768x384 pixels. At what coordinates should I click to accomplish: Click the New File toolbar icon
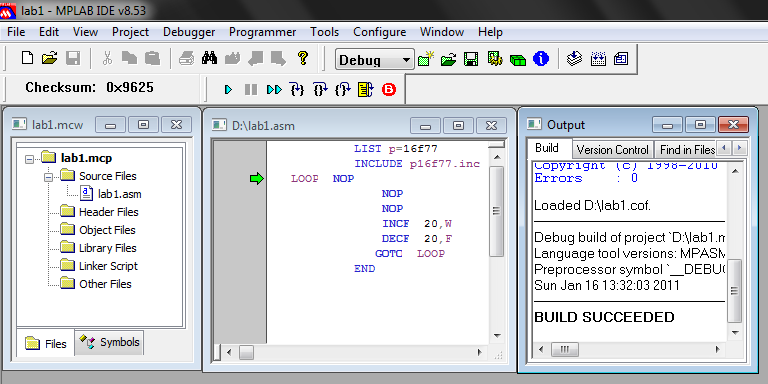[x=28, y=59]
